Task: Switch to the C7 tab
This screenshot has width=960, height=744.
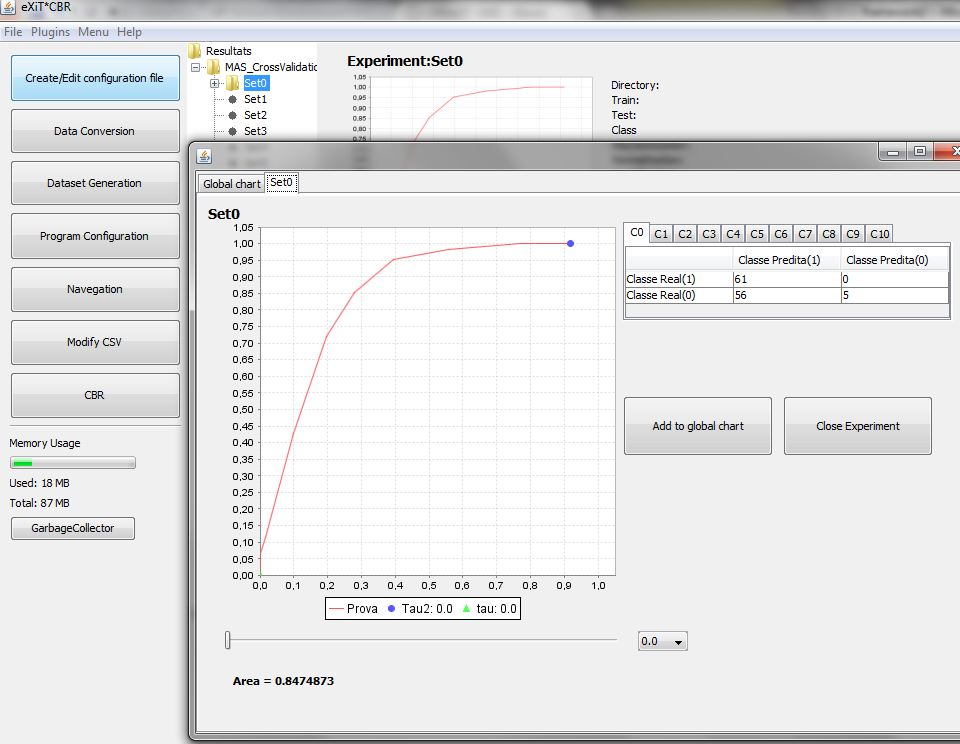Action: [x=805, y=234]
